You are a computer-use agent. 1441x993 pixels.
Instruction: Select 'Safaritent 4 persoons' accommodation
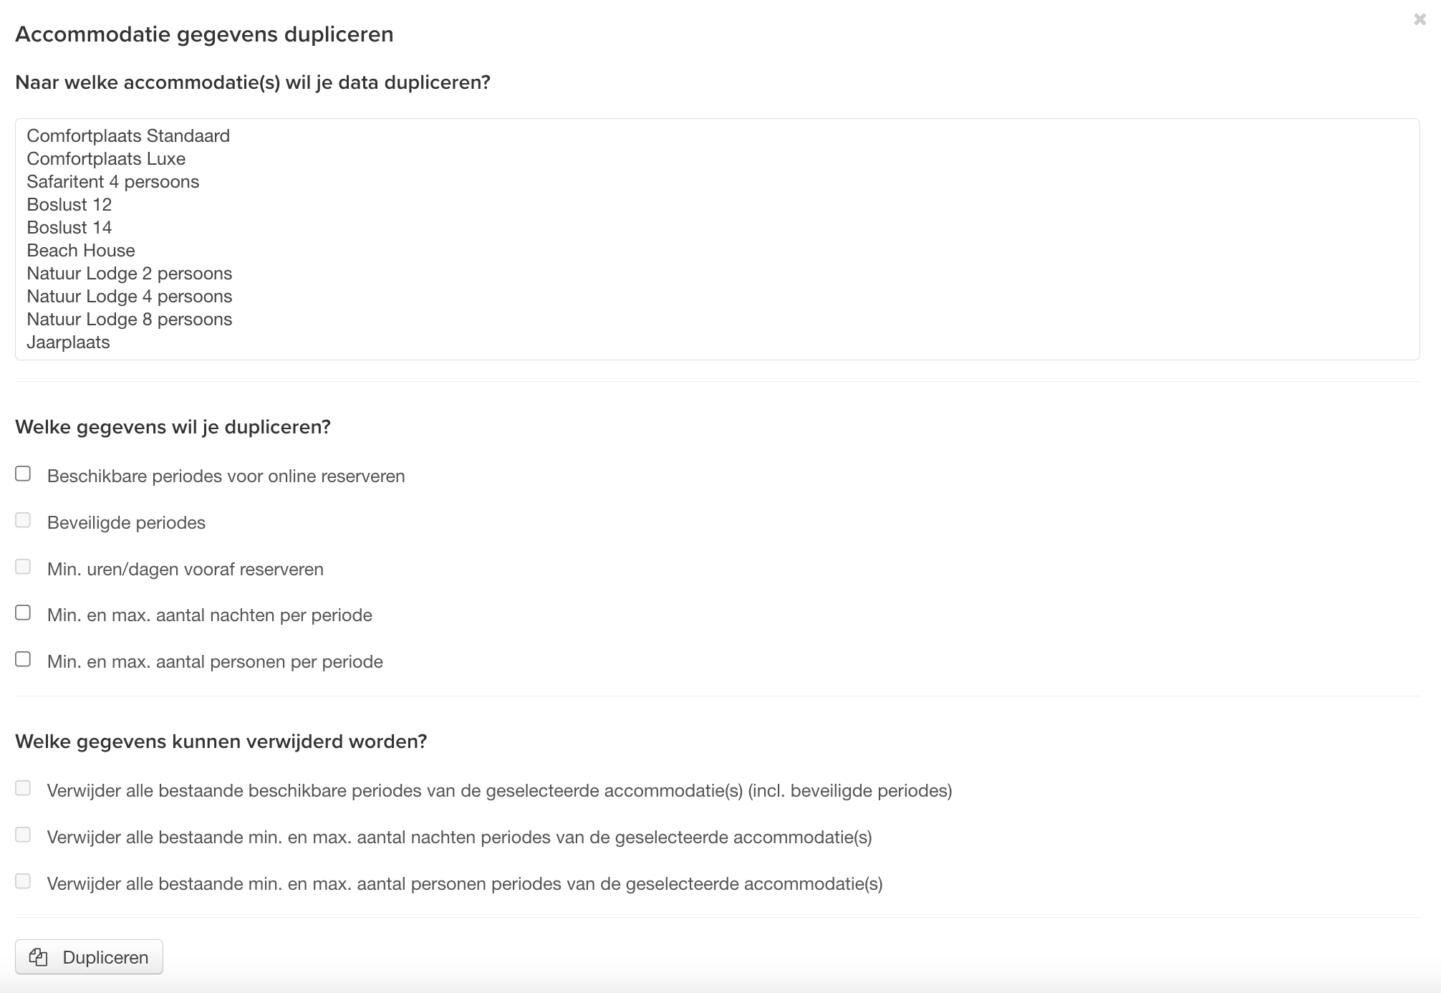click(x=113, y=182)
